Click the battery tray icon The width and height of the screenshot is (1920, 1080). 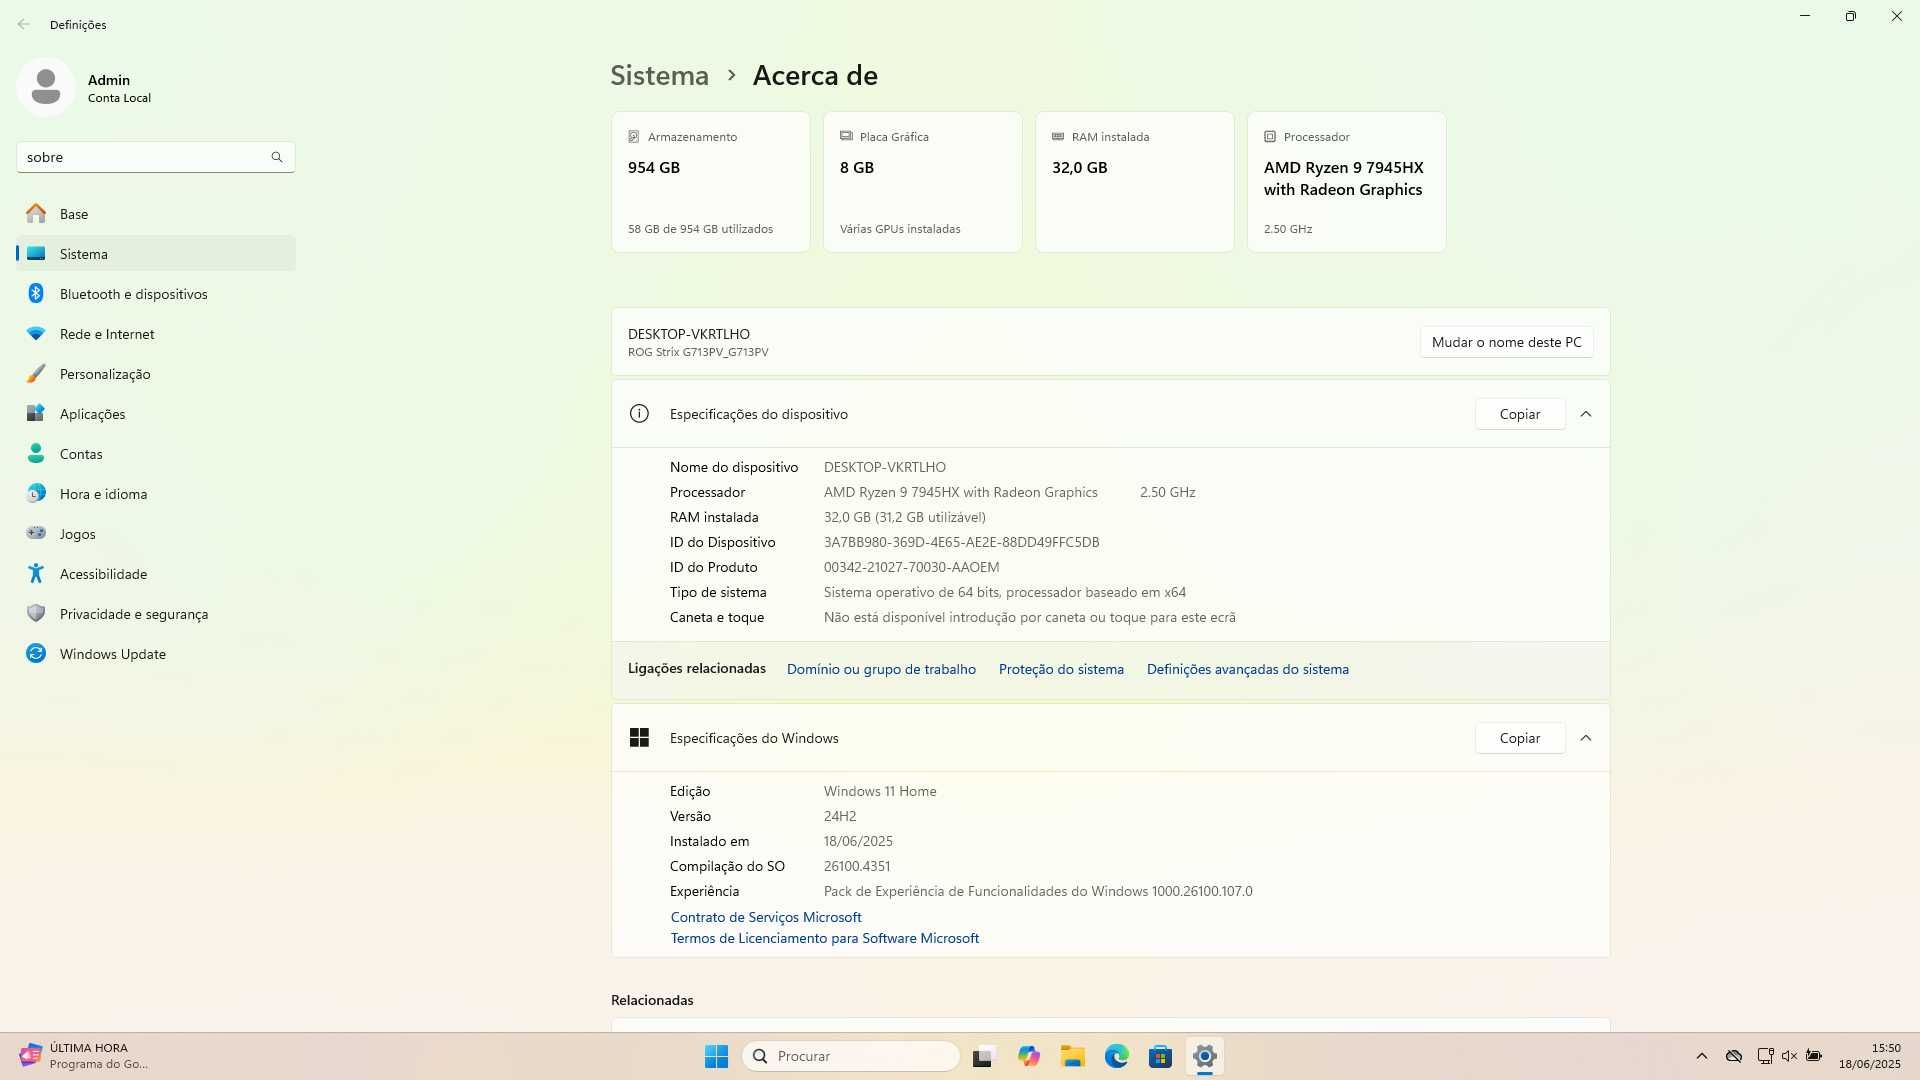(x=1814, y=1056)
